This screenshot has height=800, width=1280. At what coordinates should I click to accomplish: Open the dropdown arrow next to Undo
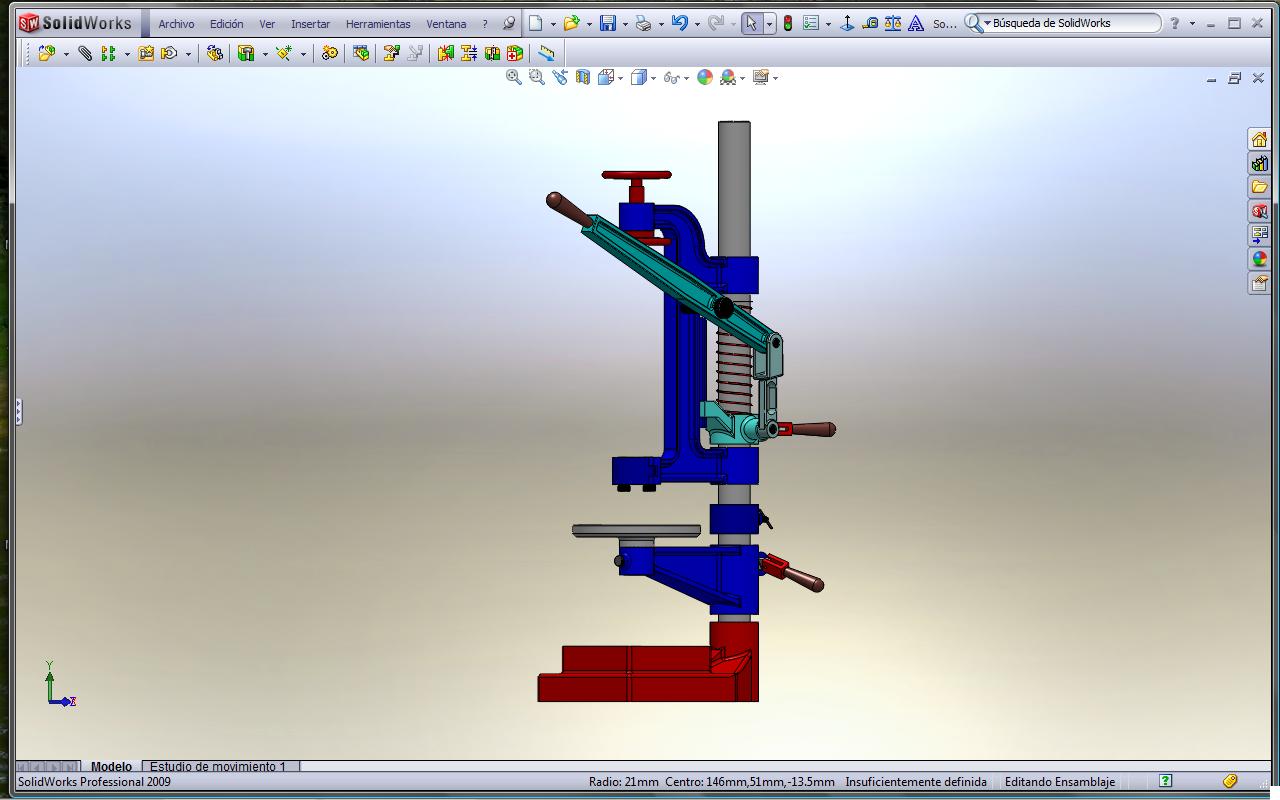pos(697,24)
